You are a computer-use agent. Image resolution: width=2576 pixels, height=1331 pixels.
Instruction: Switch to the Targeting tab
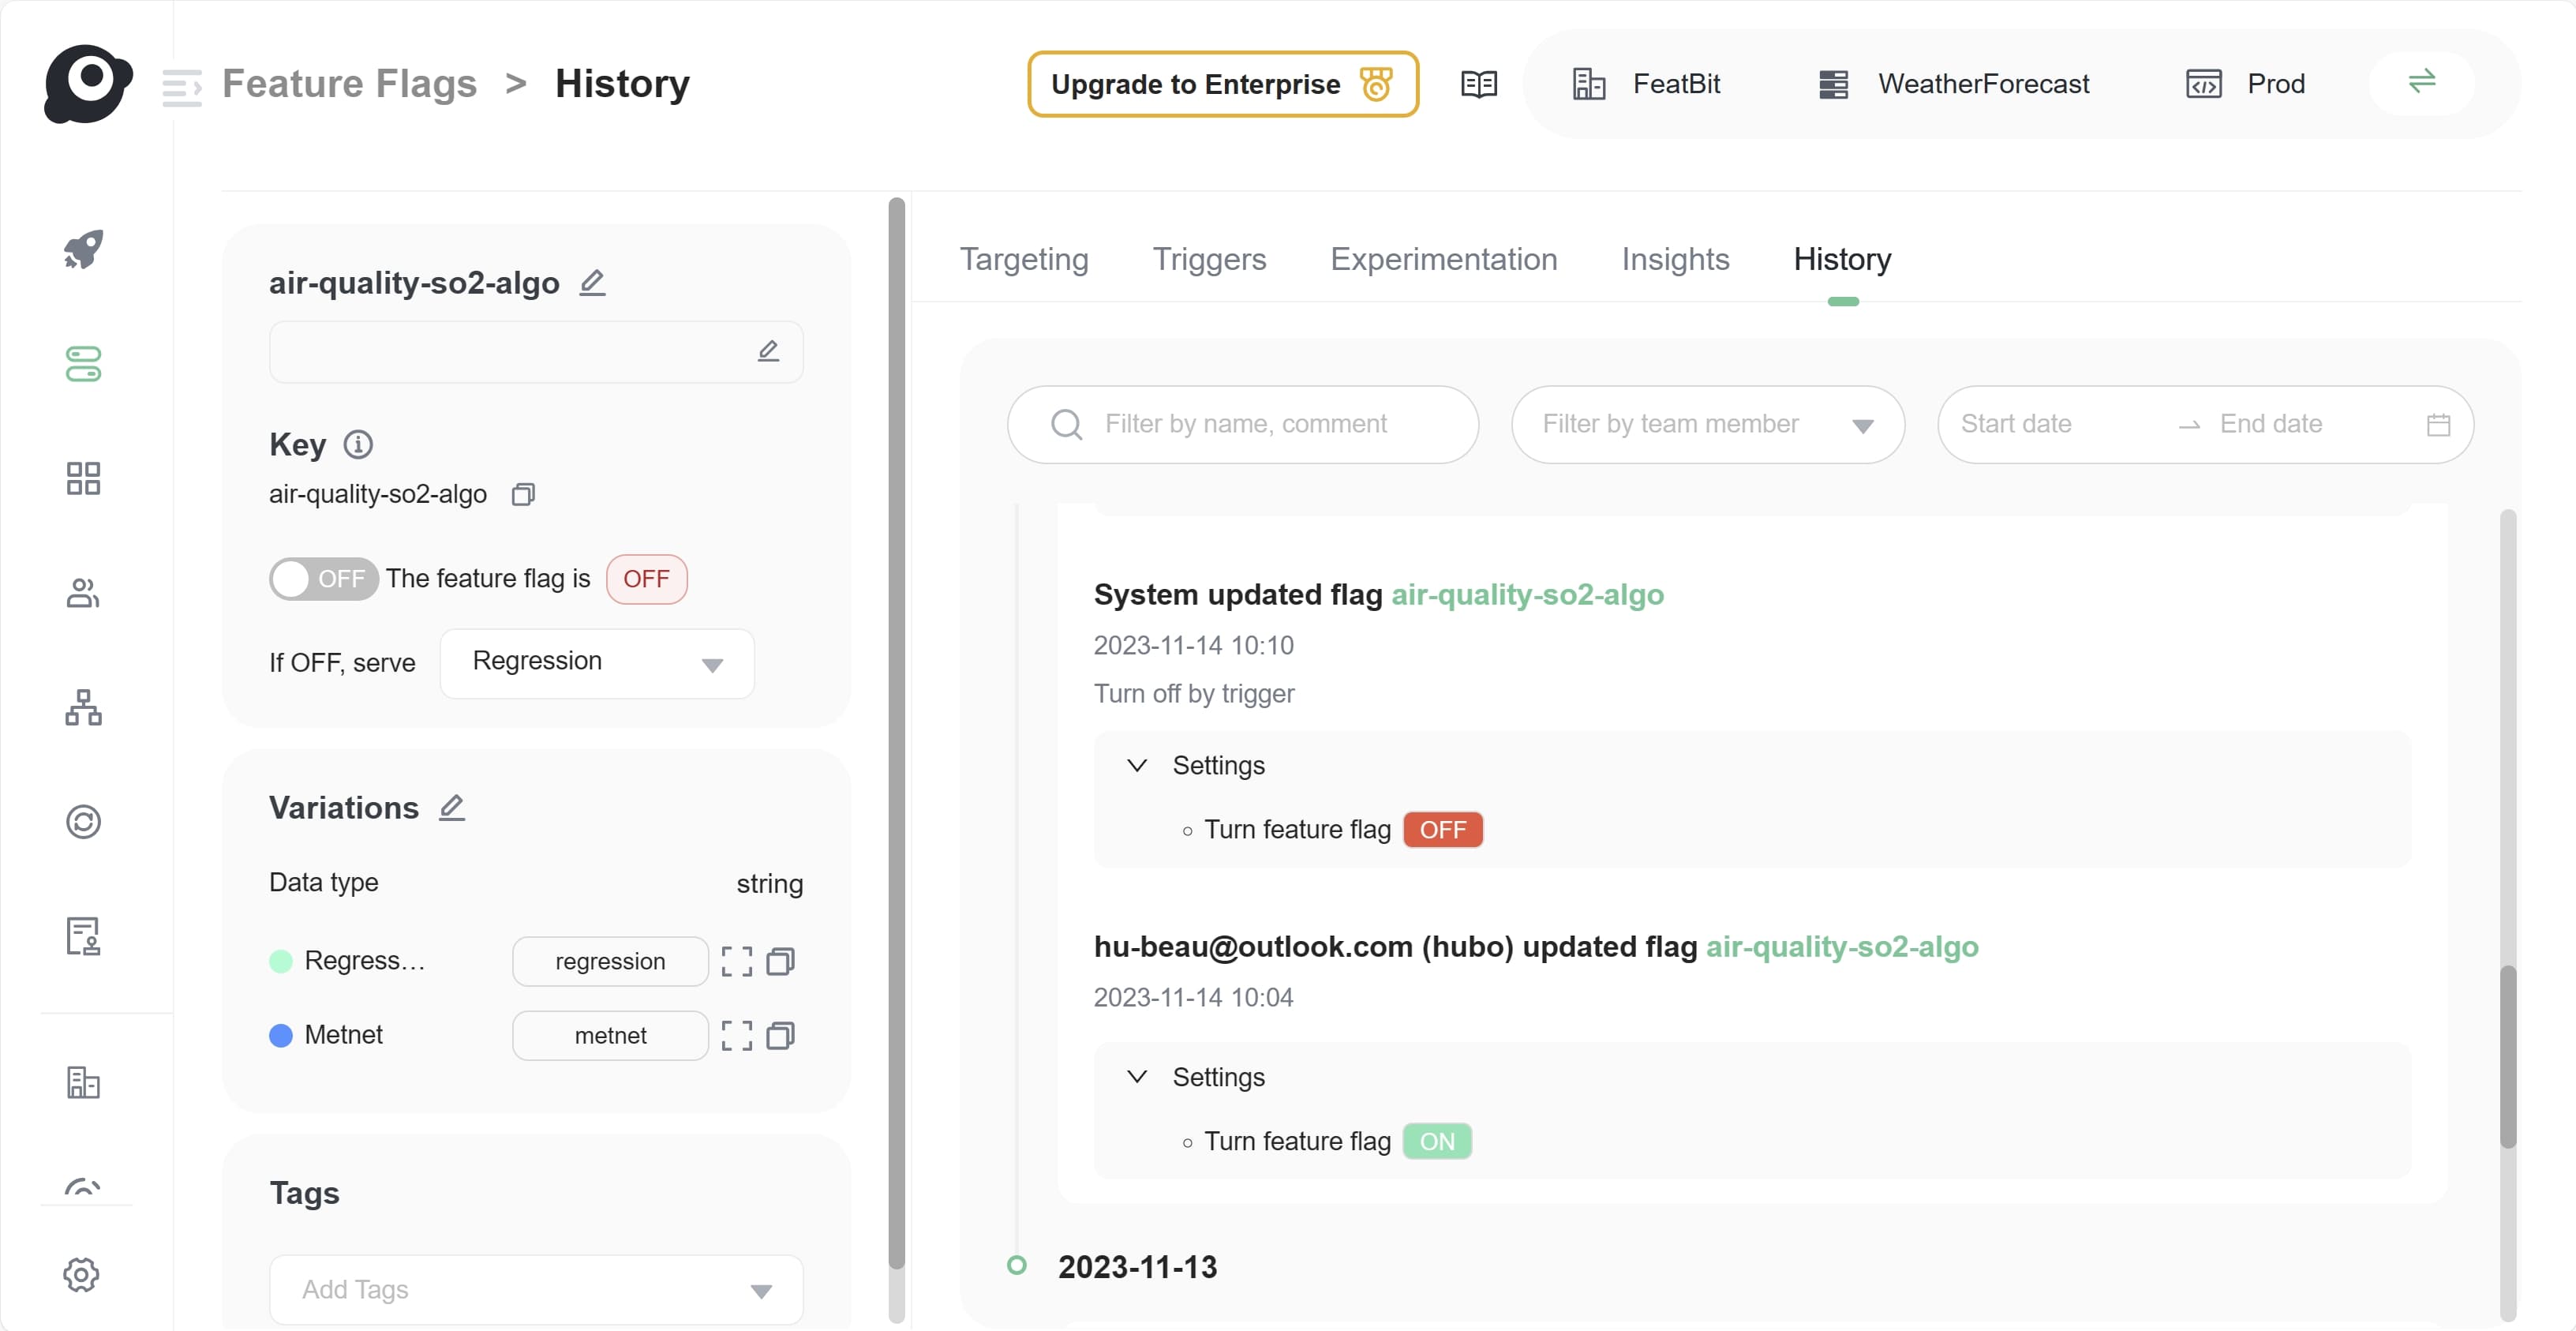click(1023, 259)
